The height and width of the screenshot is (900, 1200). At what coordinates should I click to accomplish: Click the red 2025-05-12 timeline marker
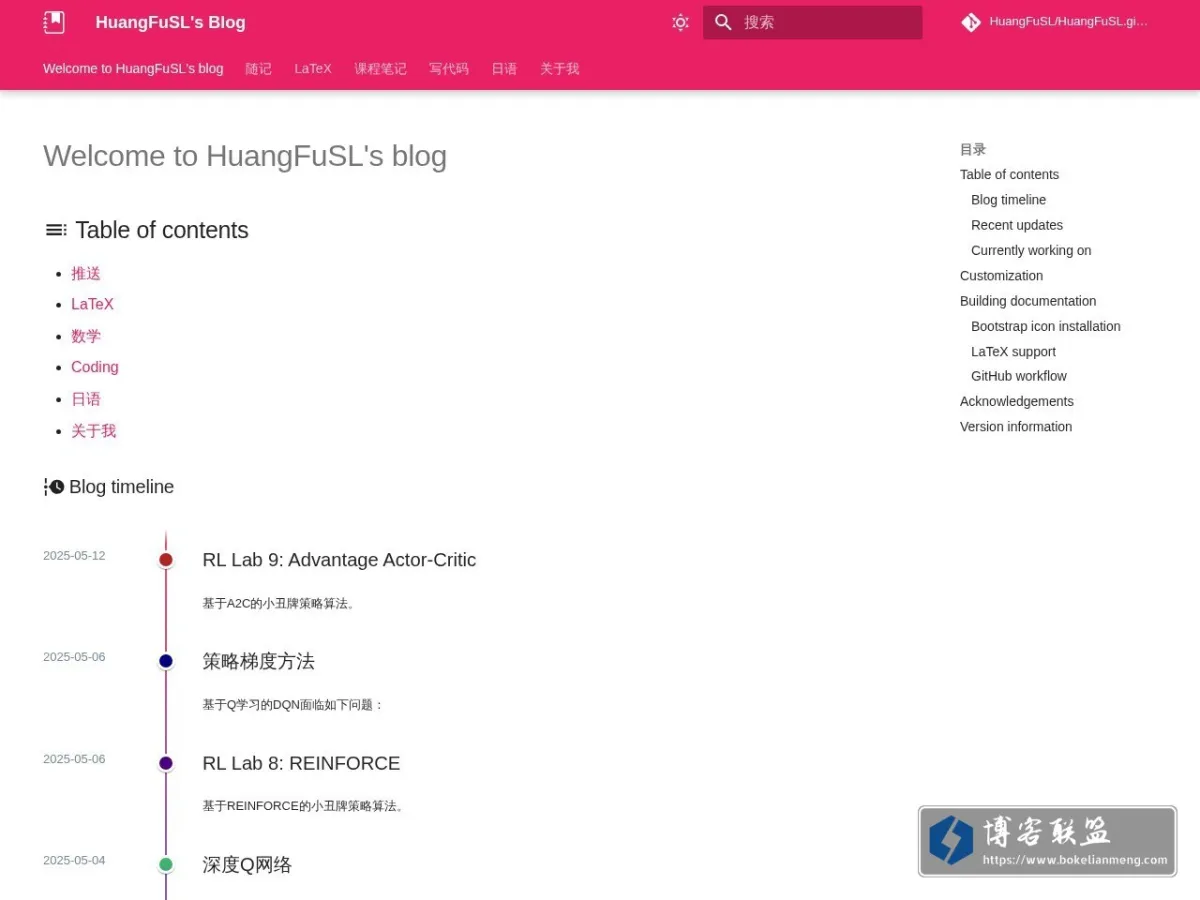pyautogui.click(x=166, y=560)
